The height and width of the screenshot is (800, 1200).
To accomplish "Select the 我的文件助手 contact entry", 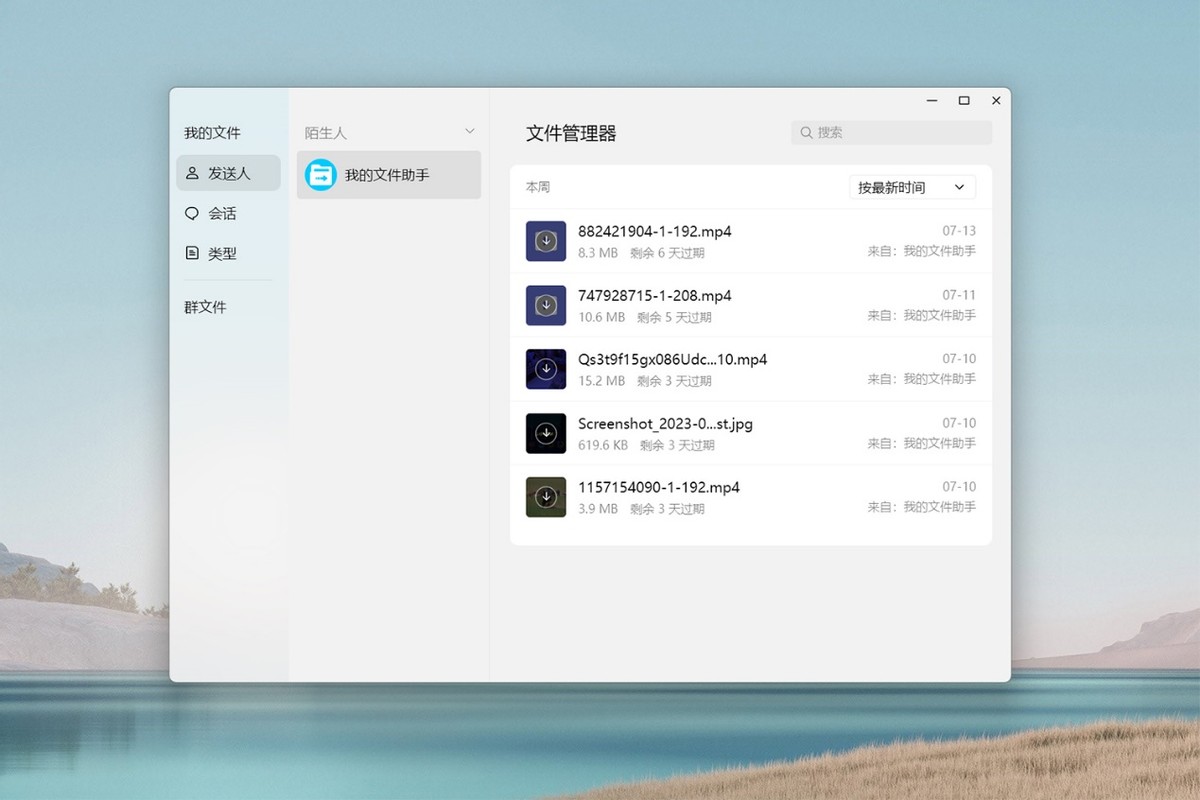I will tap(388, 174).
